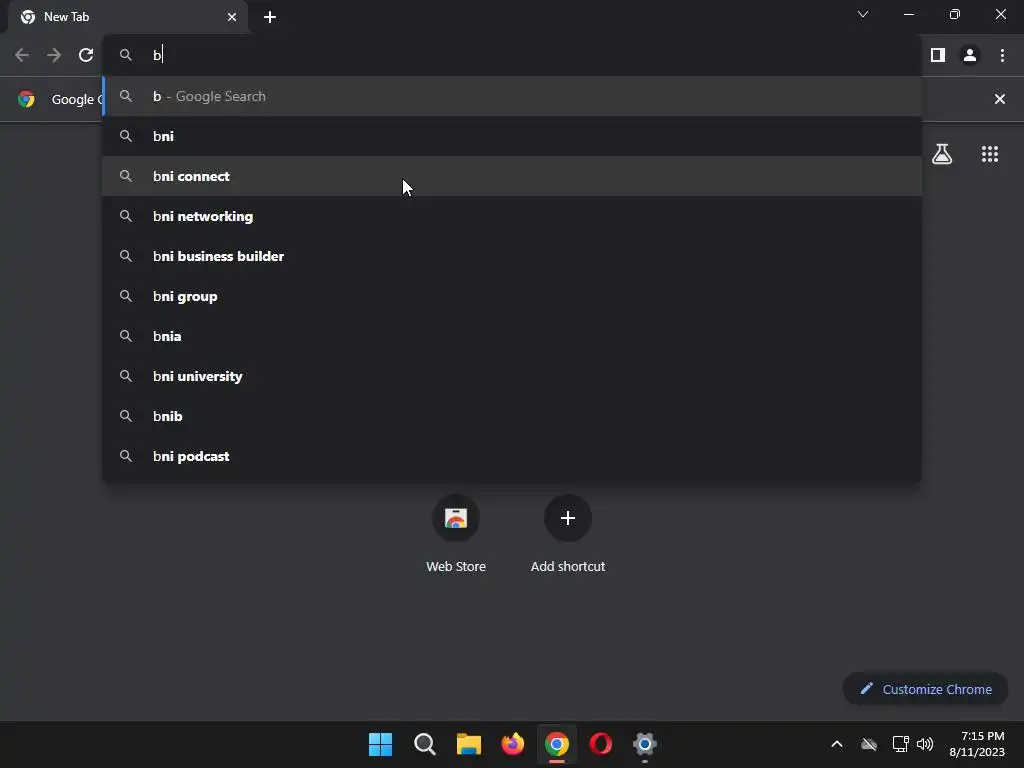Select the 'bnia' suggestion
The width and height of the screenshot is (1024, 768).
(x=512, y=336)
